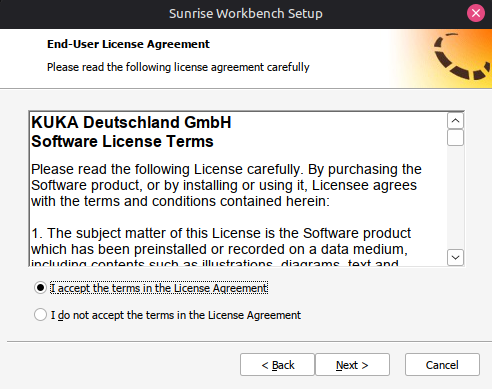
Task: Click the 'KUKA Deutschland GmbH' heading
Action: click(x=131, y=122)
